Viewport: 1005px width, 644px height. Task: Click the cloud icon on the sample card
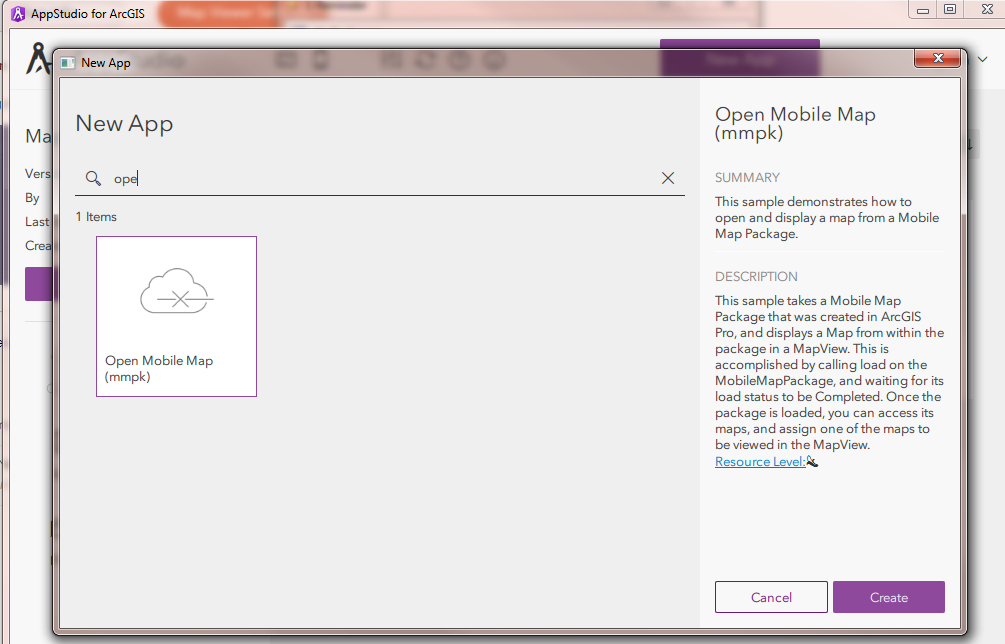click(176, 292)
